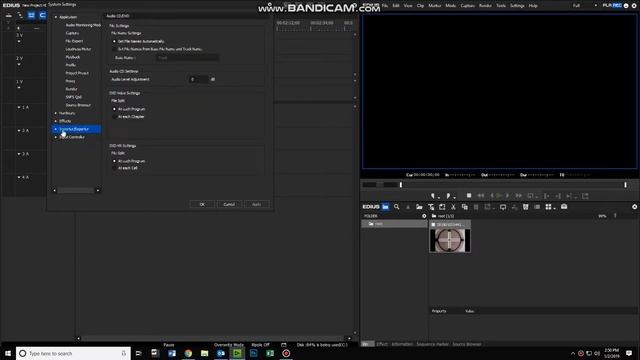
Task: Open the Settings menu
Action: click(517, 6)
